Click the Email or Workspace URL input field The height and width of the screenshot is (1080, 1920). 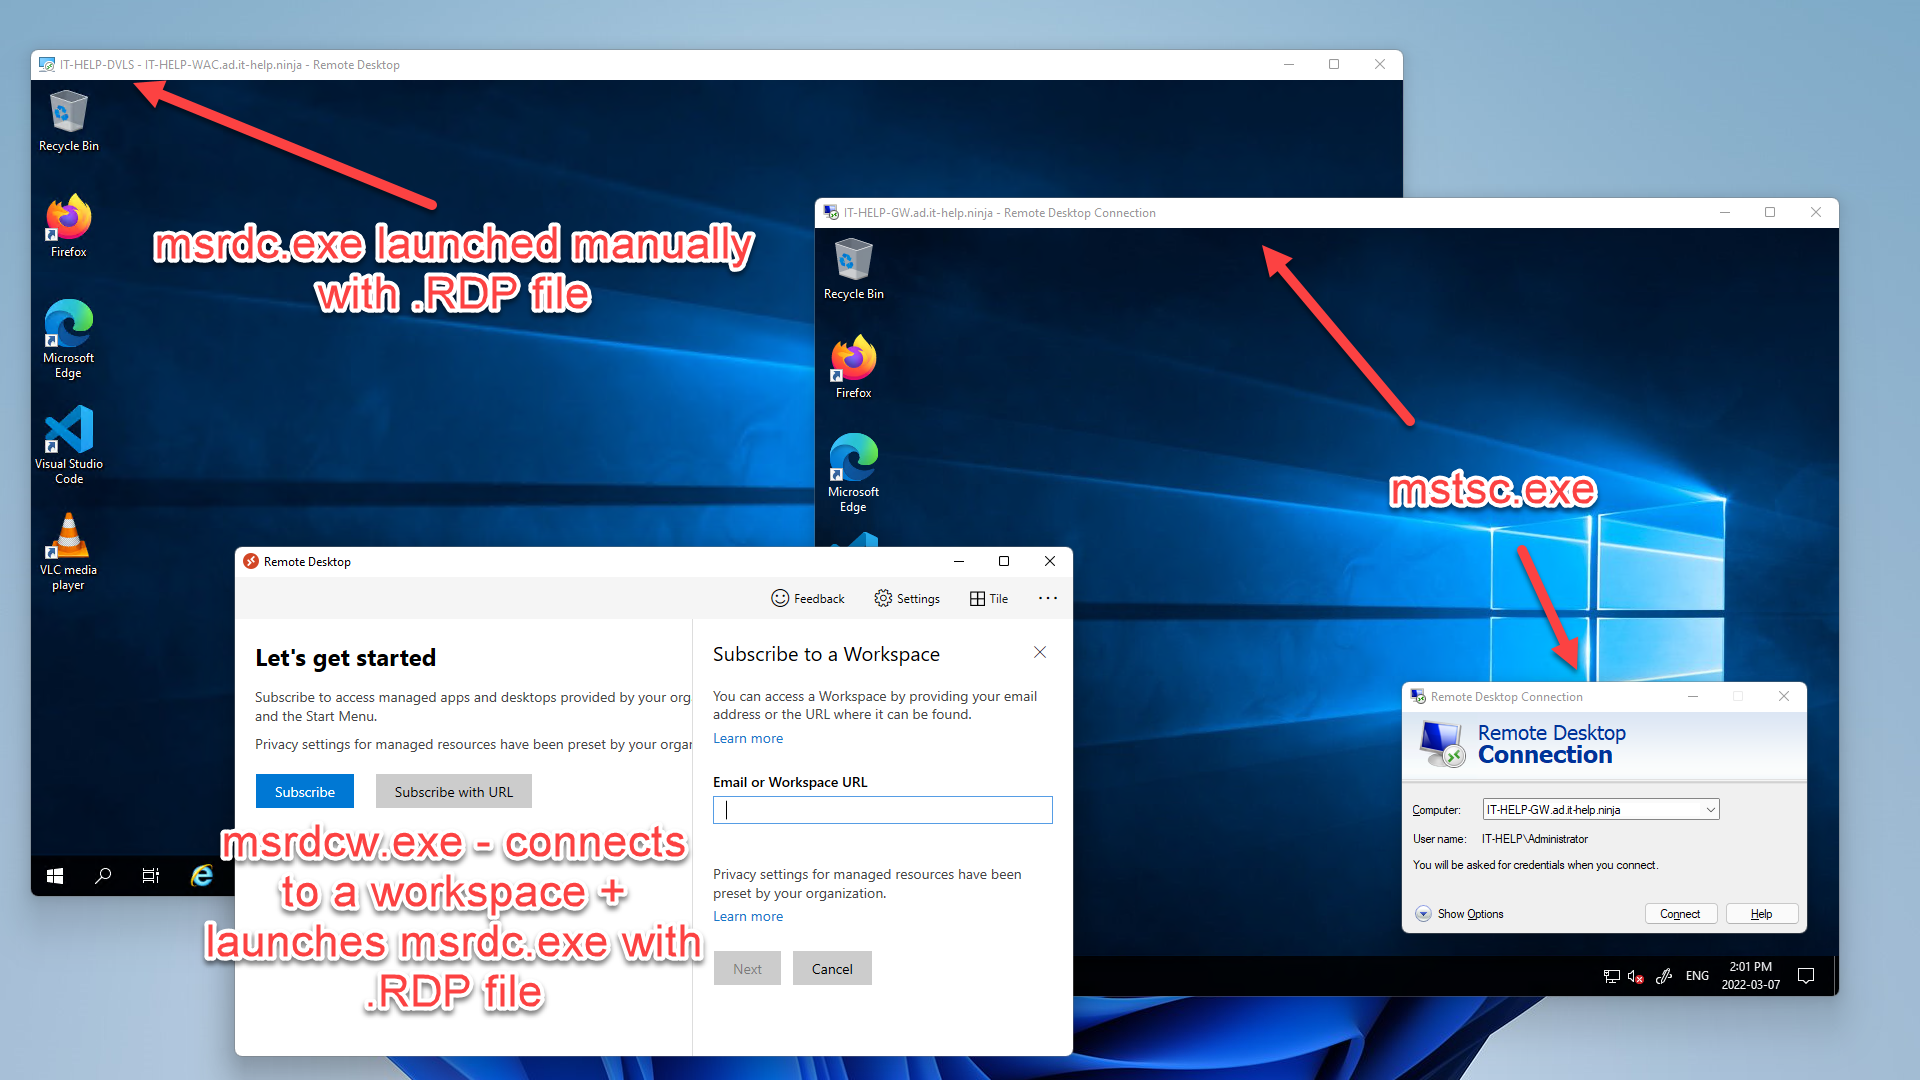tap(880, 812)
